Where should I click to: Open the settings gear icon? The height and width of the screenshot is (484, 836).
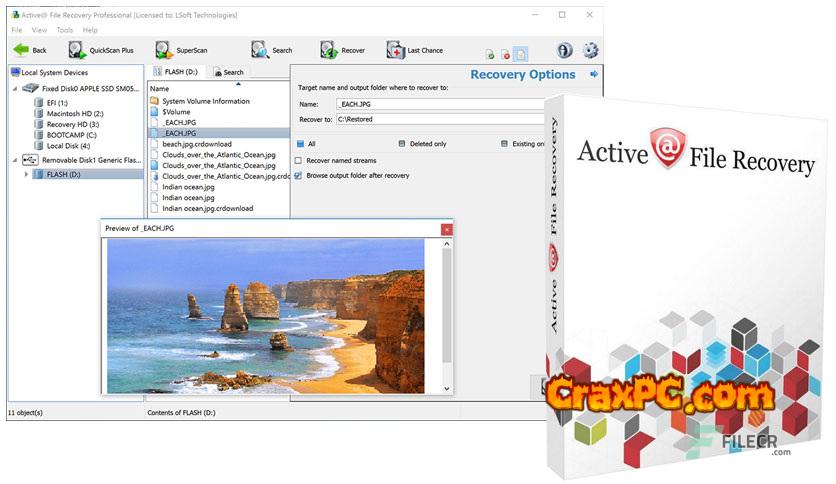point(590,50)
